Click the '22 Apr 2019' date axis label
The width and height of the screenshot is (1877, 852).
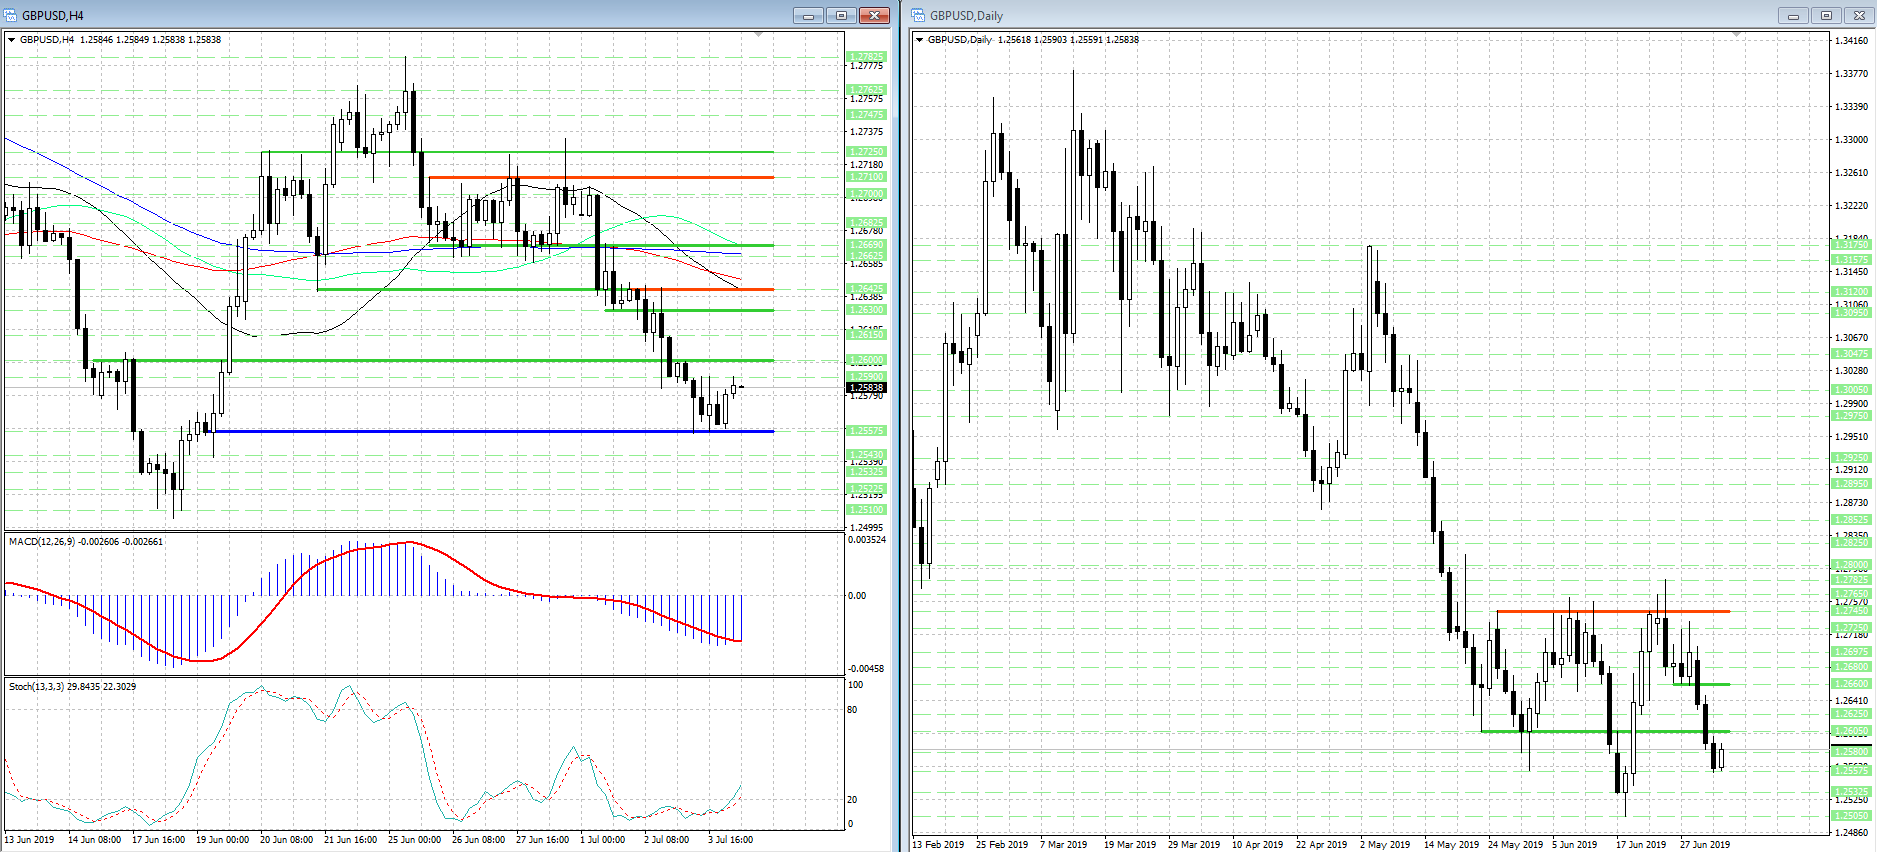point(1321,845)
